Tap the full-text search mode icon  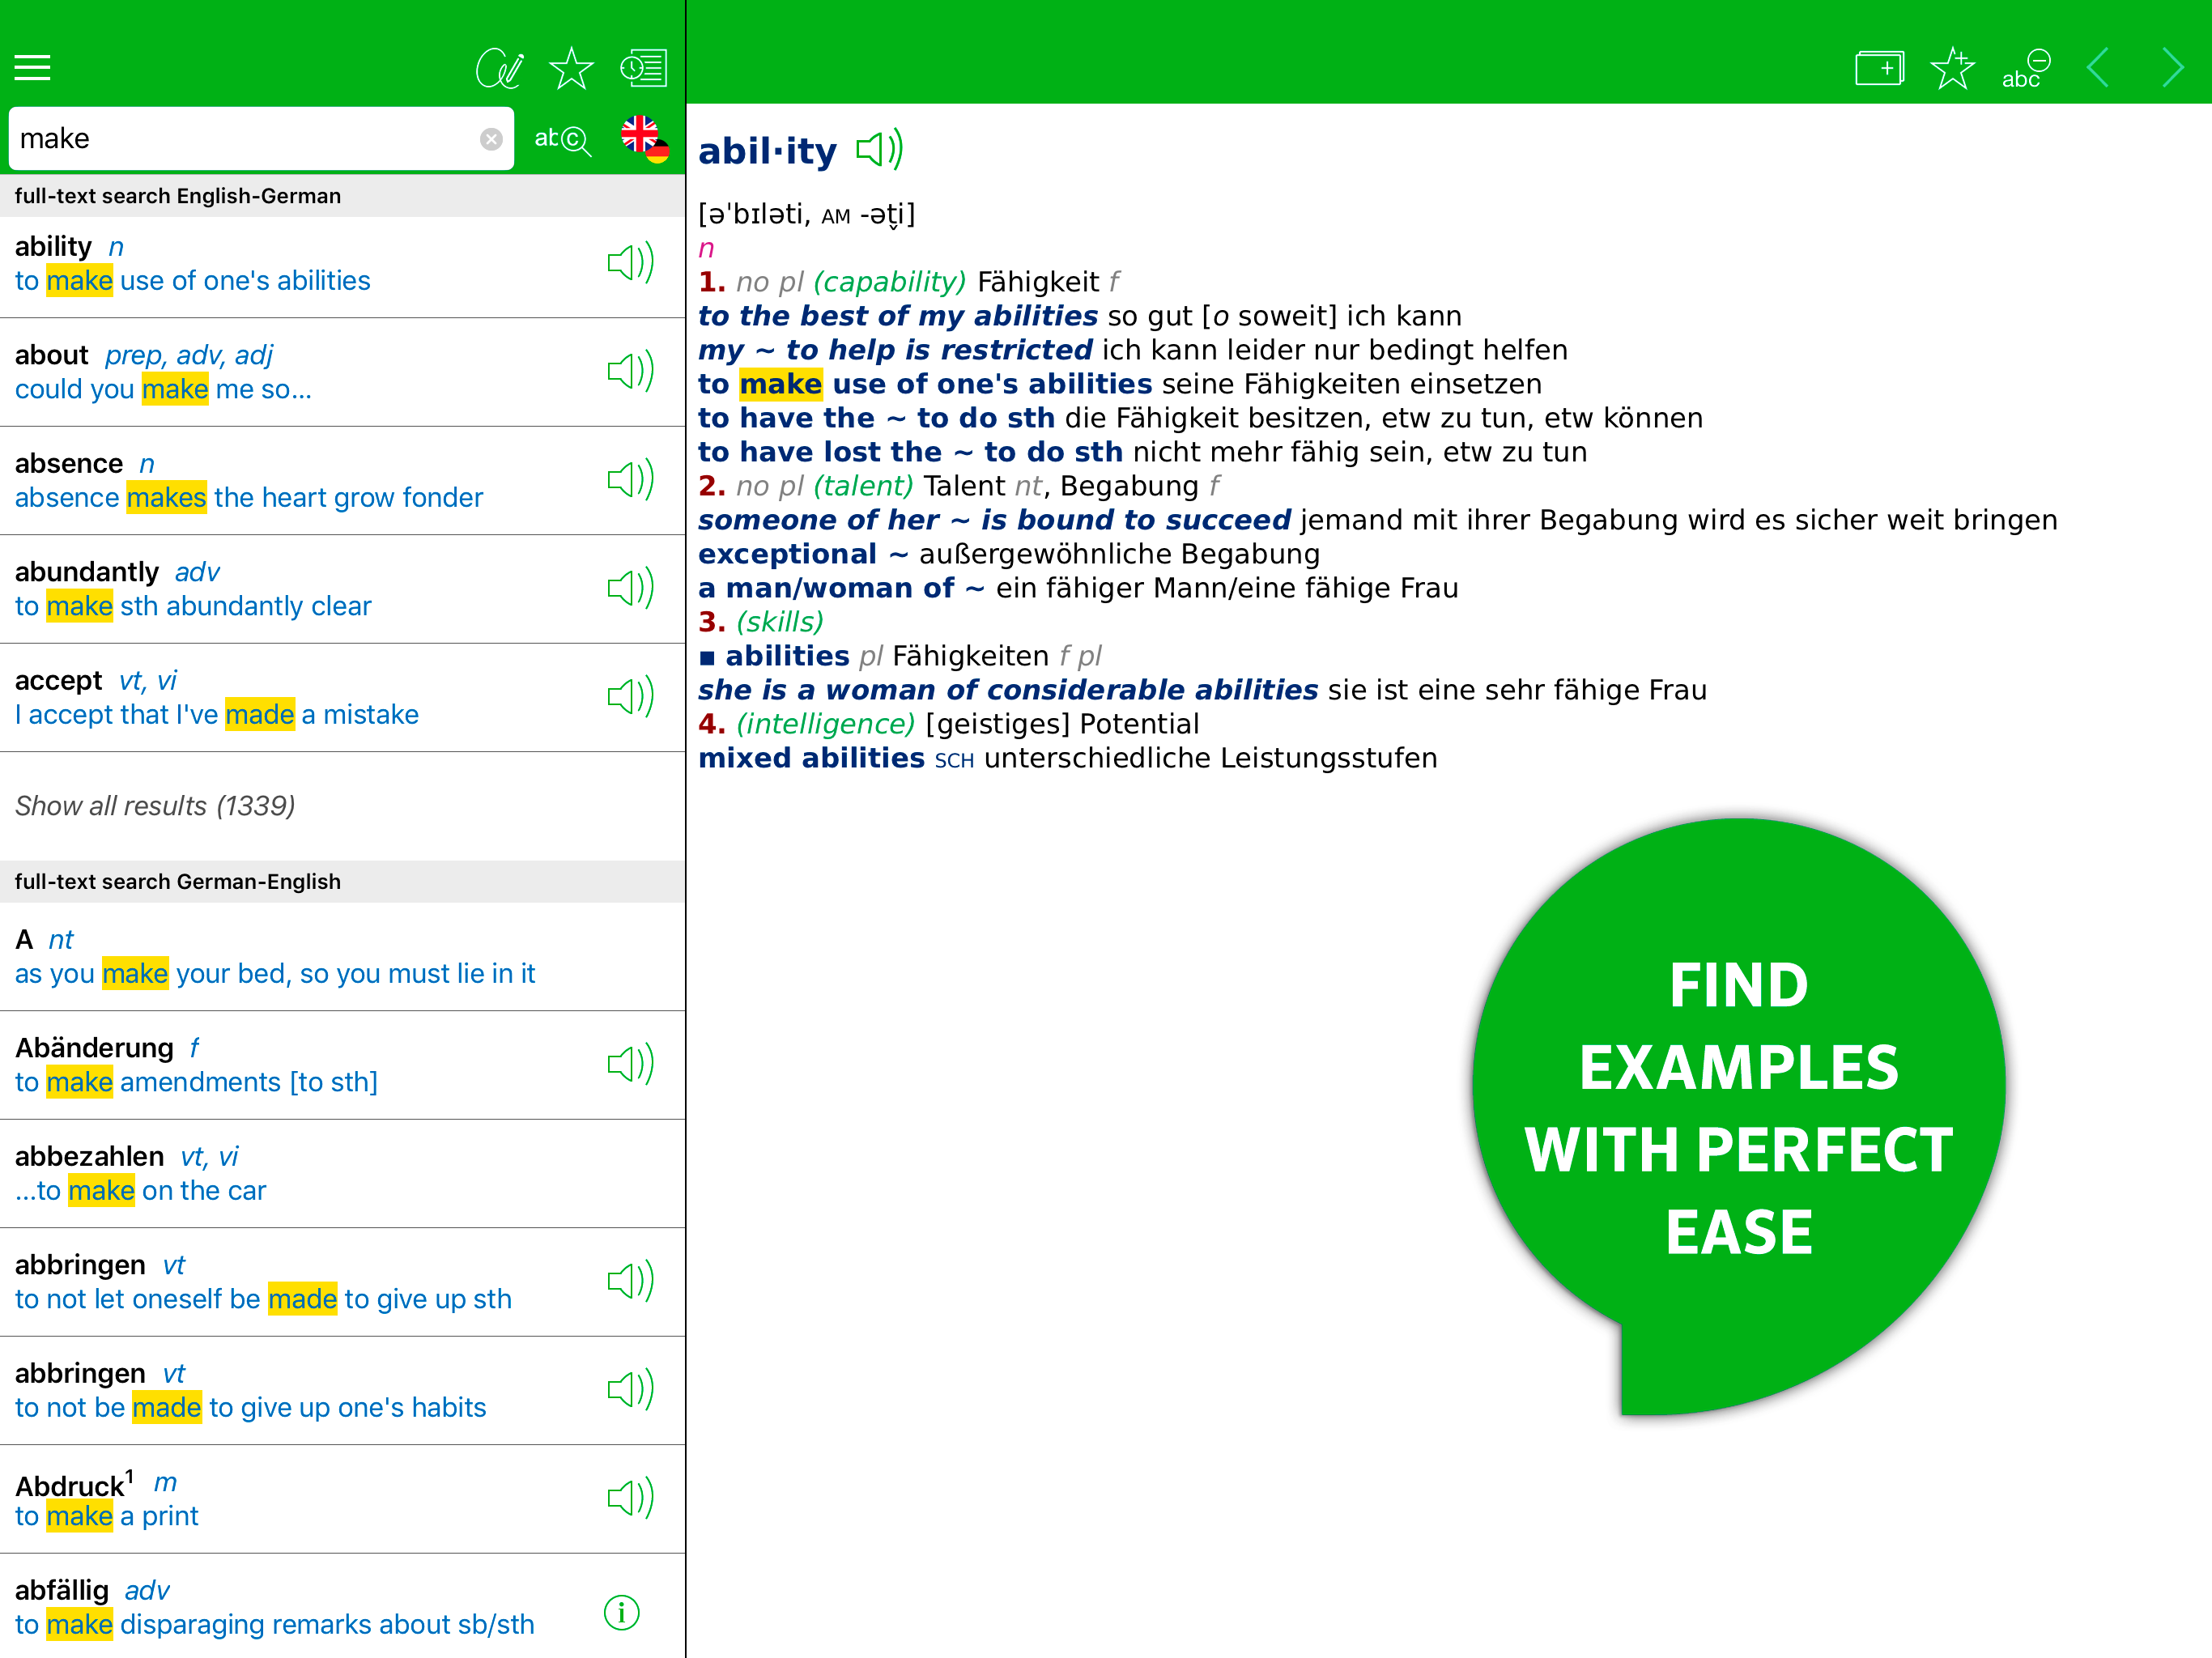tap(563, 140)
